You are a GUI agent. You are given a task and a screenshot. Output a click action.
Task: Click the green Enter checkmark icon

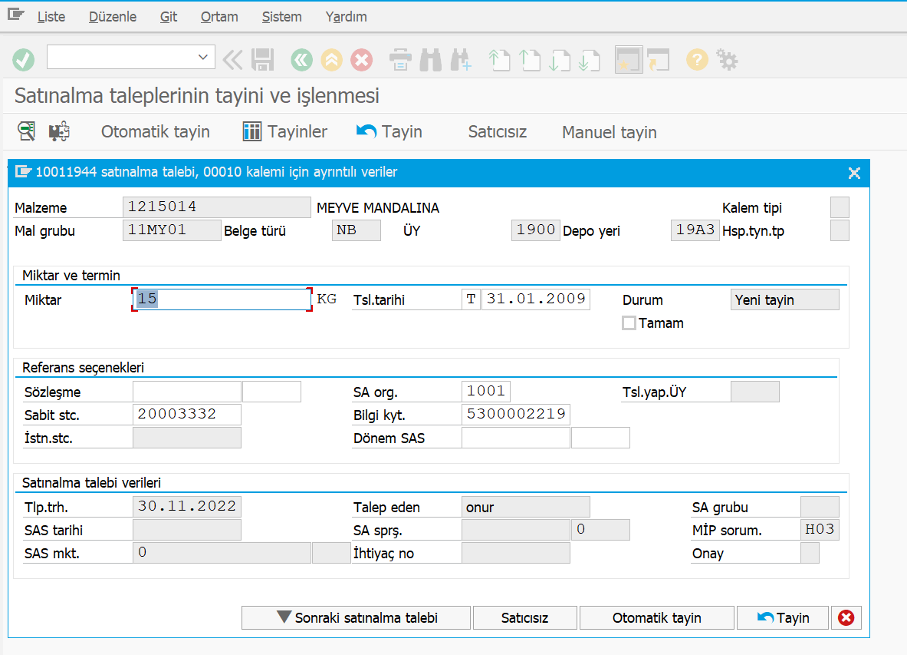tap(24, 60)
